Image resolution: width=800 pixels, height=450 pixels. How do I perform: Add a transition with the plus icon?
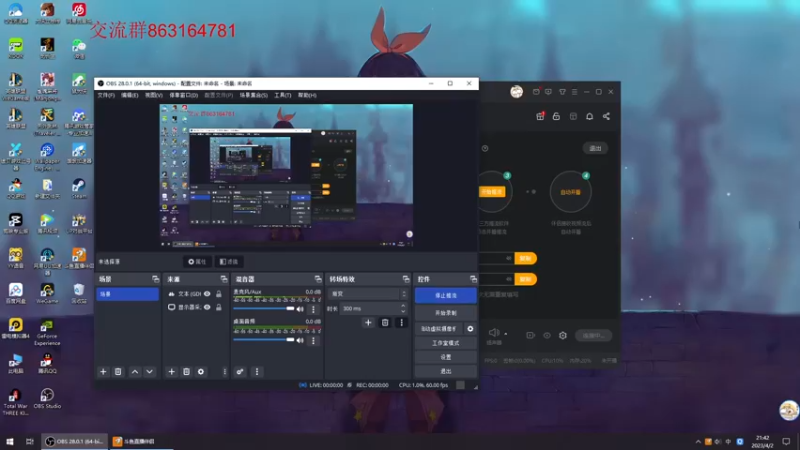tap(368, 322)
